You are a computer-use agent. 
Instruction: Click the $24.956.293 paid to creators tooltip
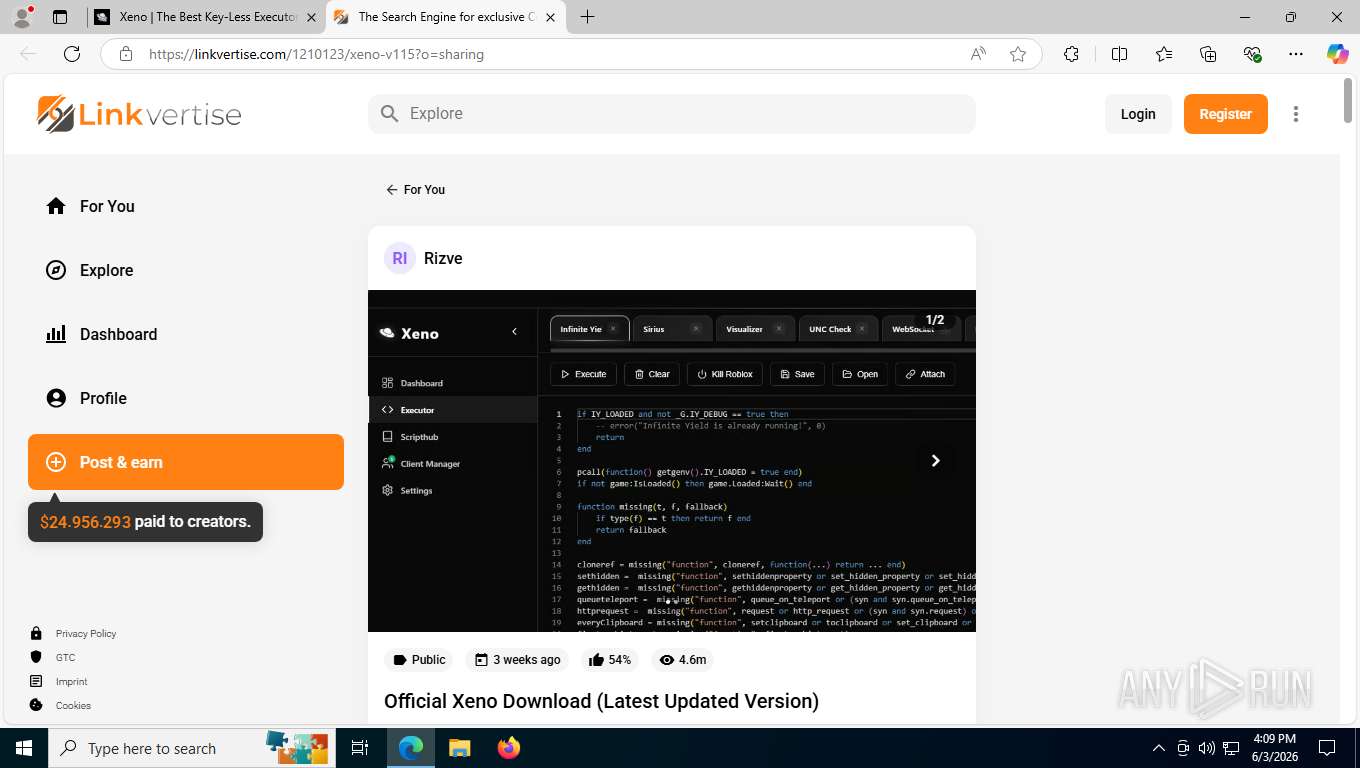pyautogui.click(x=145, y=522)
